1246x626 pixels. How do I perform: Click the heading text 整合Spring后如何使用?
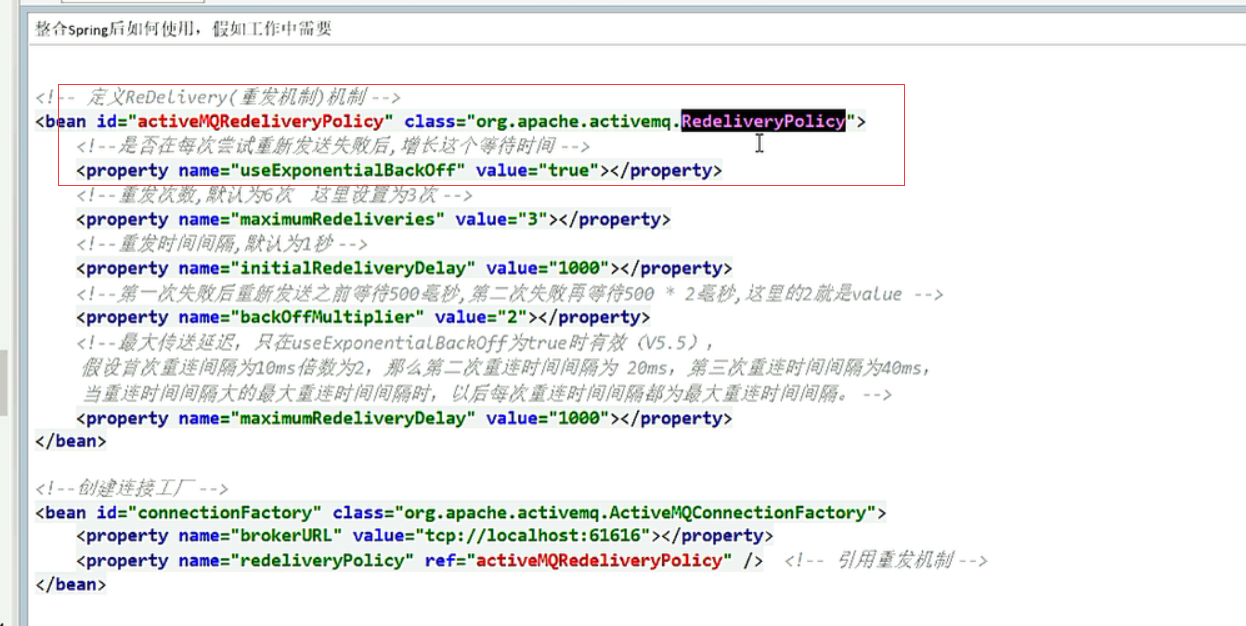(x=121, y=29)
